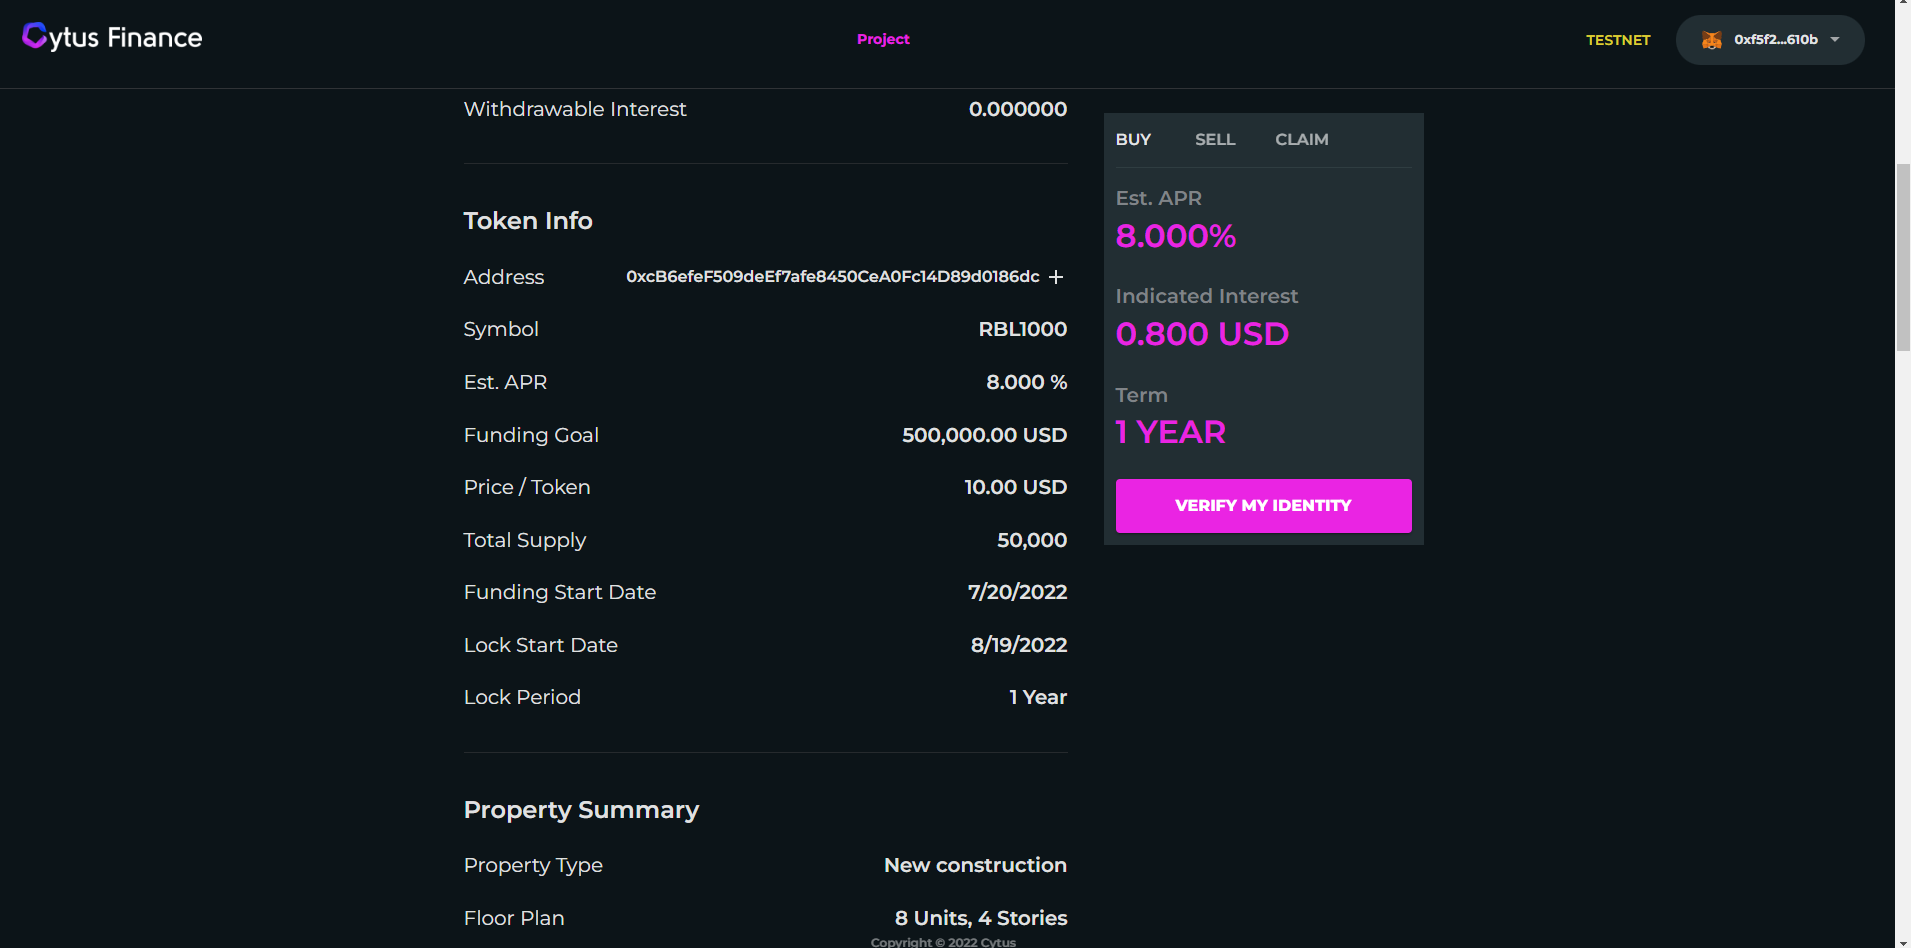Click the 500,000.00 USD funding goal value
1911x948 pixels.
click(984, 435)
